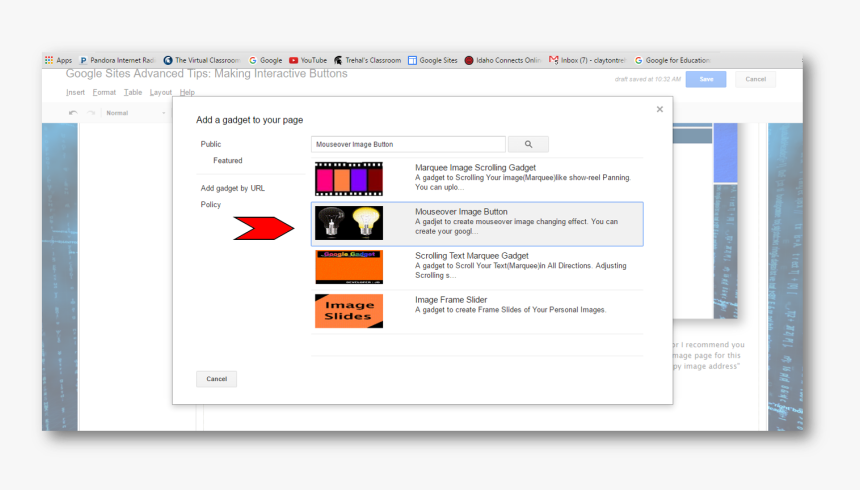
Task: Open the Featured gadgets list
Action: [227, 160]
